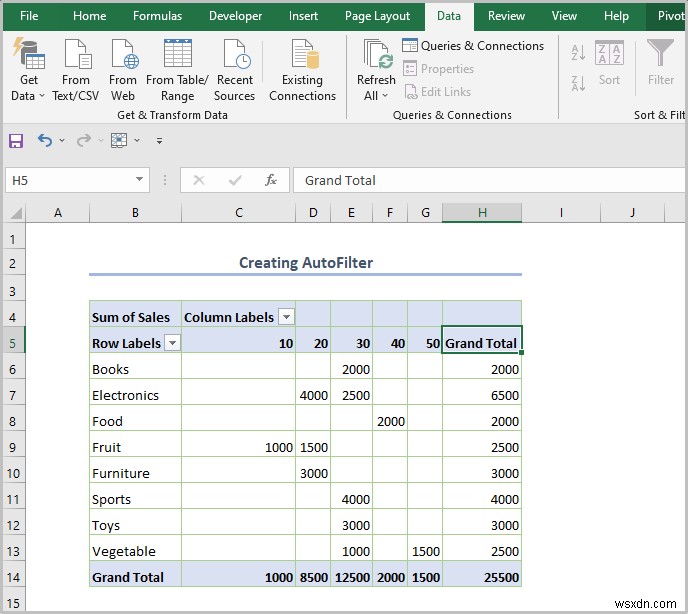This screenshot has height=614, width=688.
Task: Open the Sort dialog
Action: 609,64
